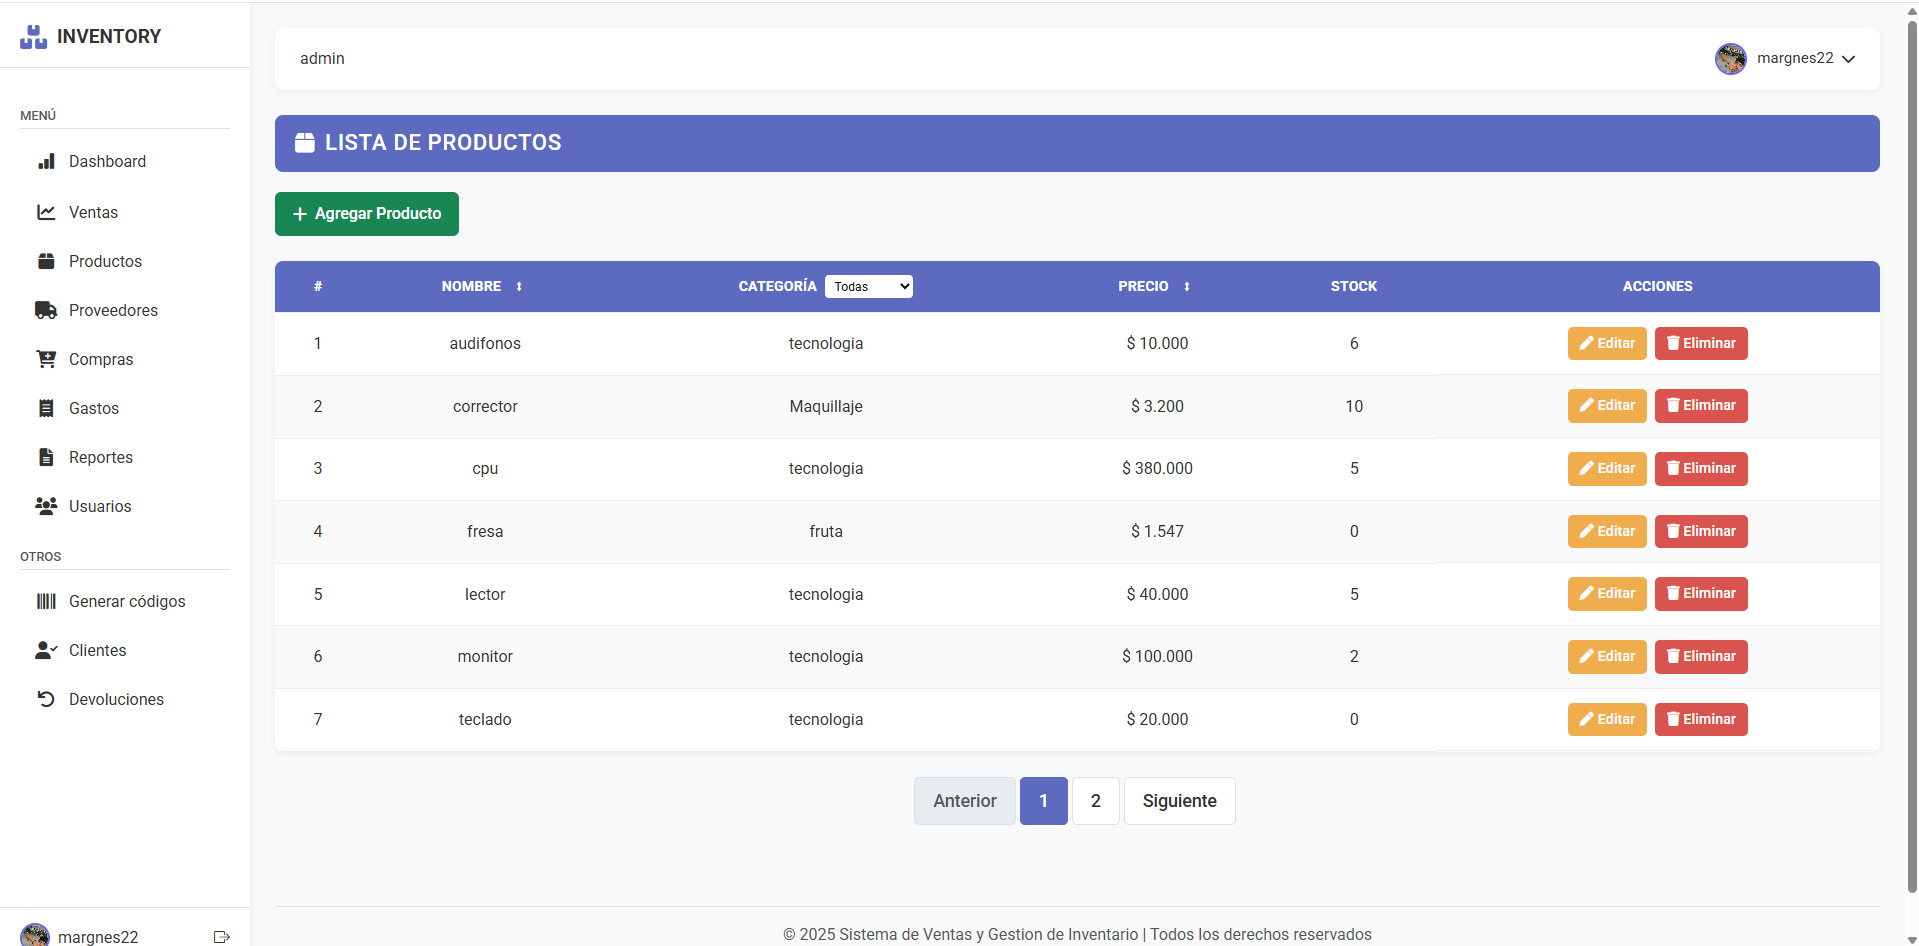Screen dimensions: 1919x946
Task: Click the Generar códigos barcode icon
Action: pos(46,601)
